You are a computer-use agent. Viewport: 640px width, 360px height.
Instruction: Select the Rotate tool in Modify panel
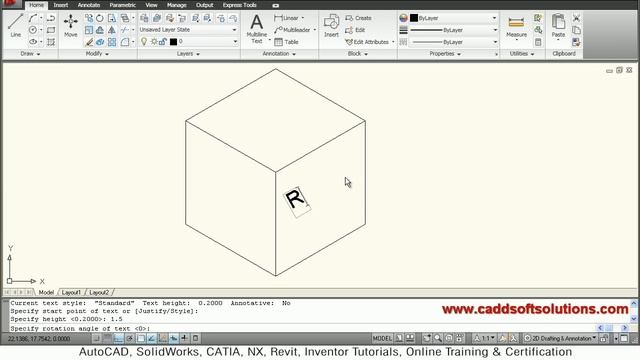pyautogui.click(x=100, y=18)
